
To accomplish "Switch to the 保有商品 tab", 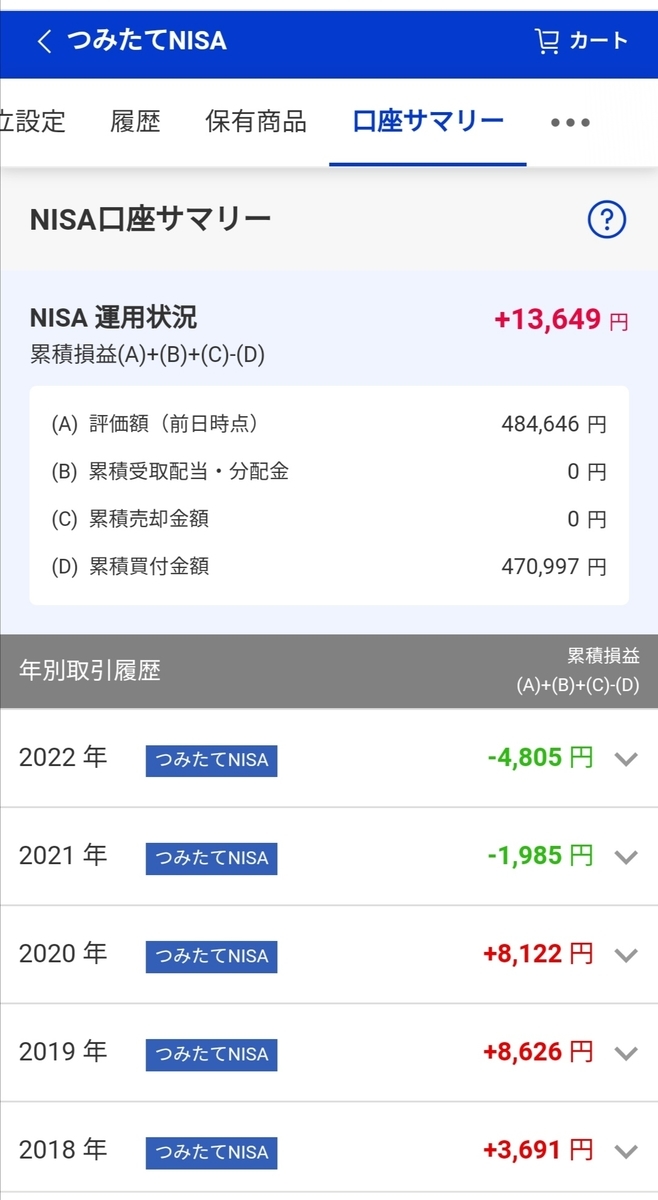I will [x=256, y=122].
